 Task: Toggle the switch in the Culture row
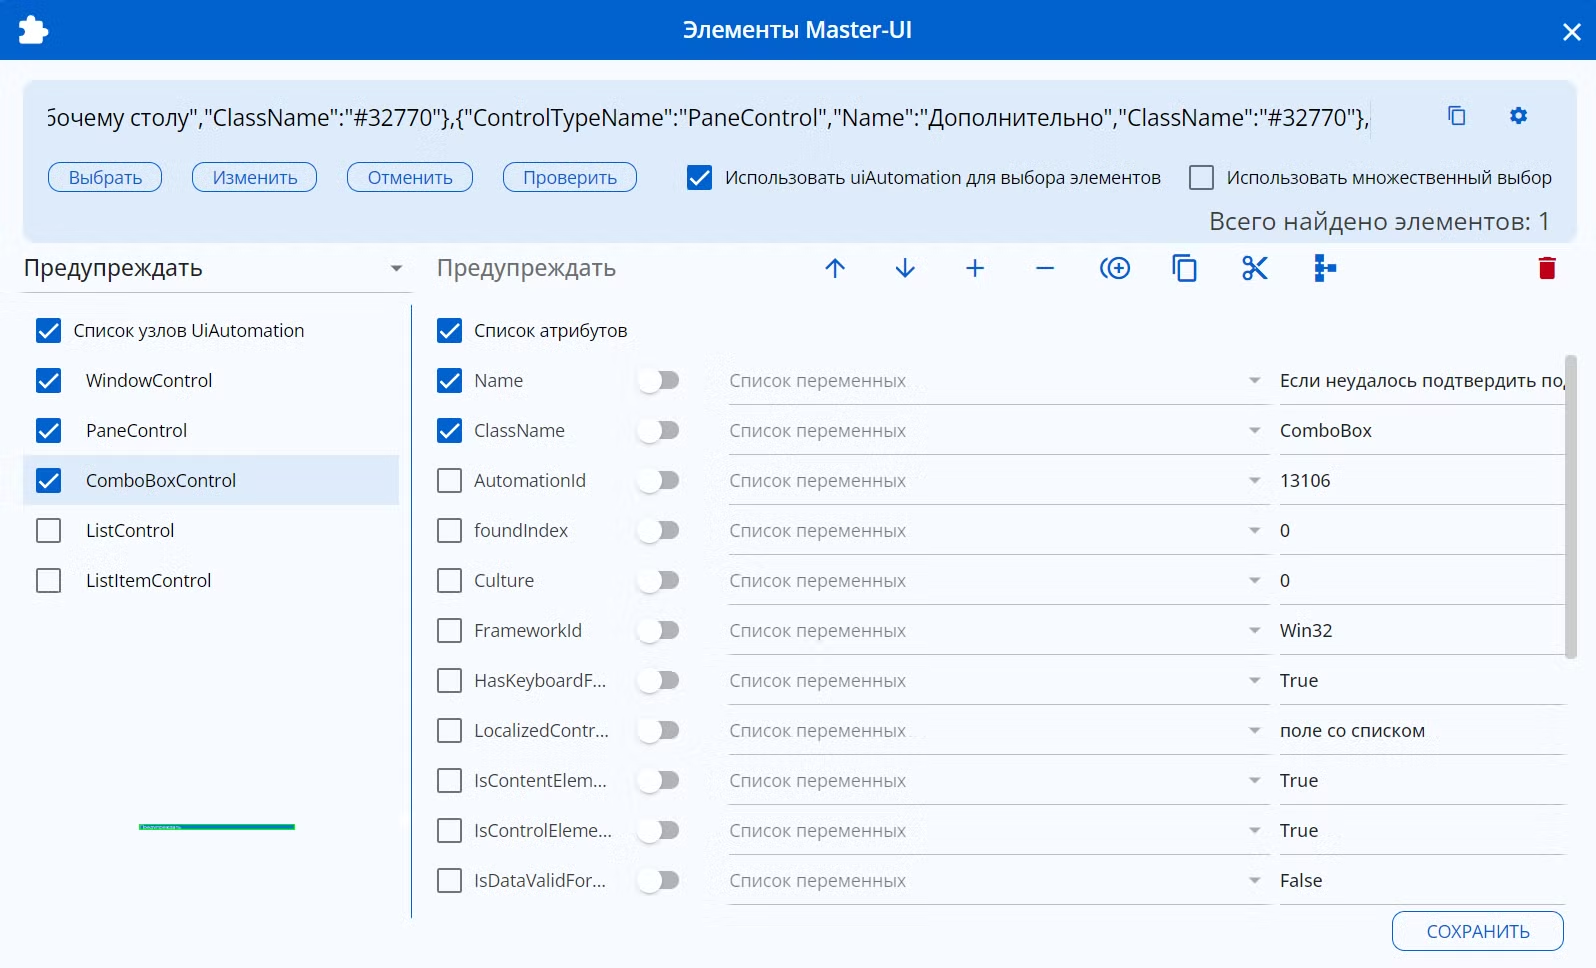coord(659,581)
